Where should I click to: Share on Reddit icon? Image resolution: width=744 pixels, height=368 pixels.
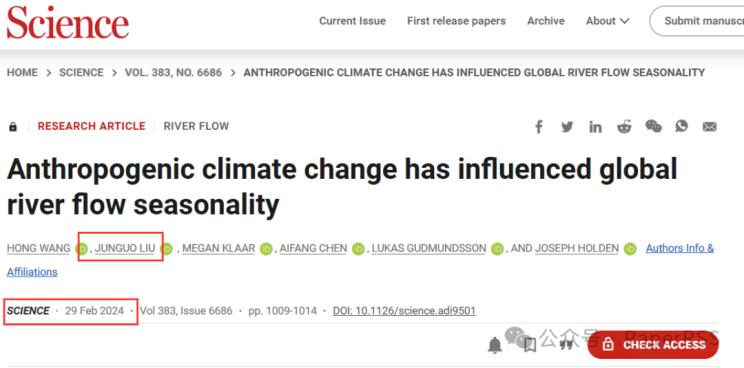[624, 127]
